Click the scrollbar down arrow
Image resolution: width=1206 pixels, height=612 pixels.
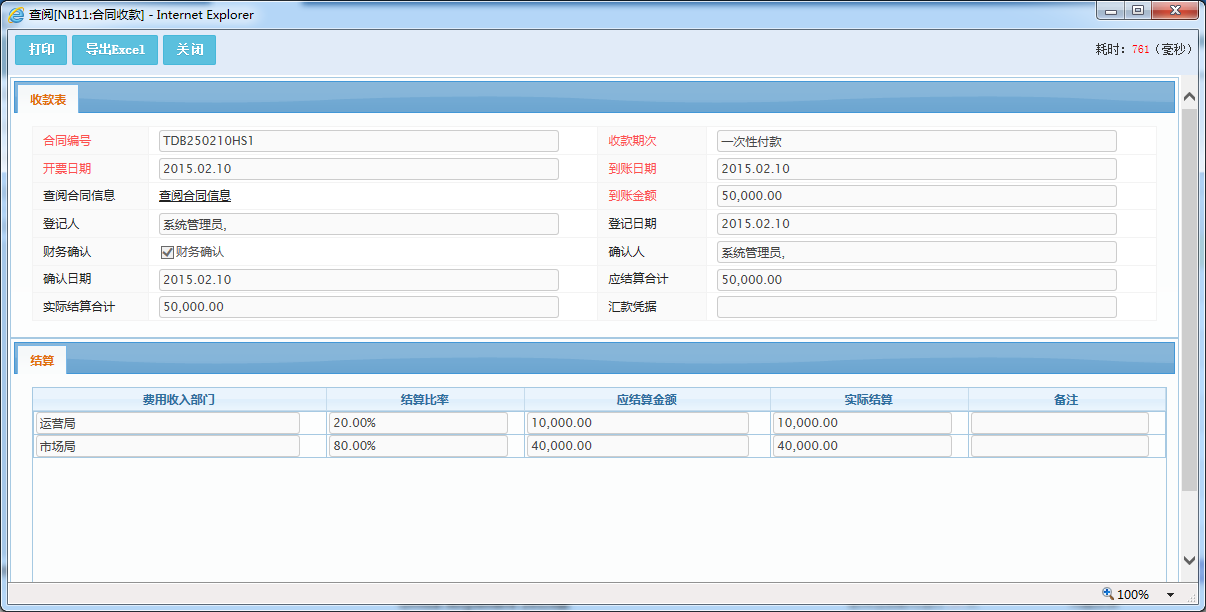[1189, 560]
